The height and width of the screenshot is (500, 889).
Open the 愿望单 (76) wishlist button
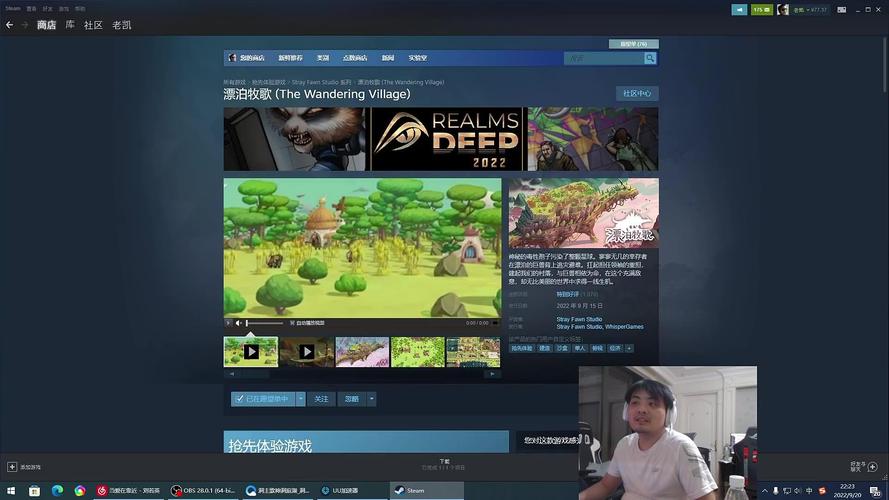pos(633,44)
